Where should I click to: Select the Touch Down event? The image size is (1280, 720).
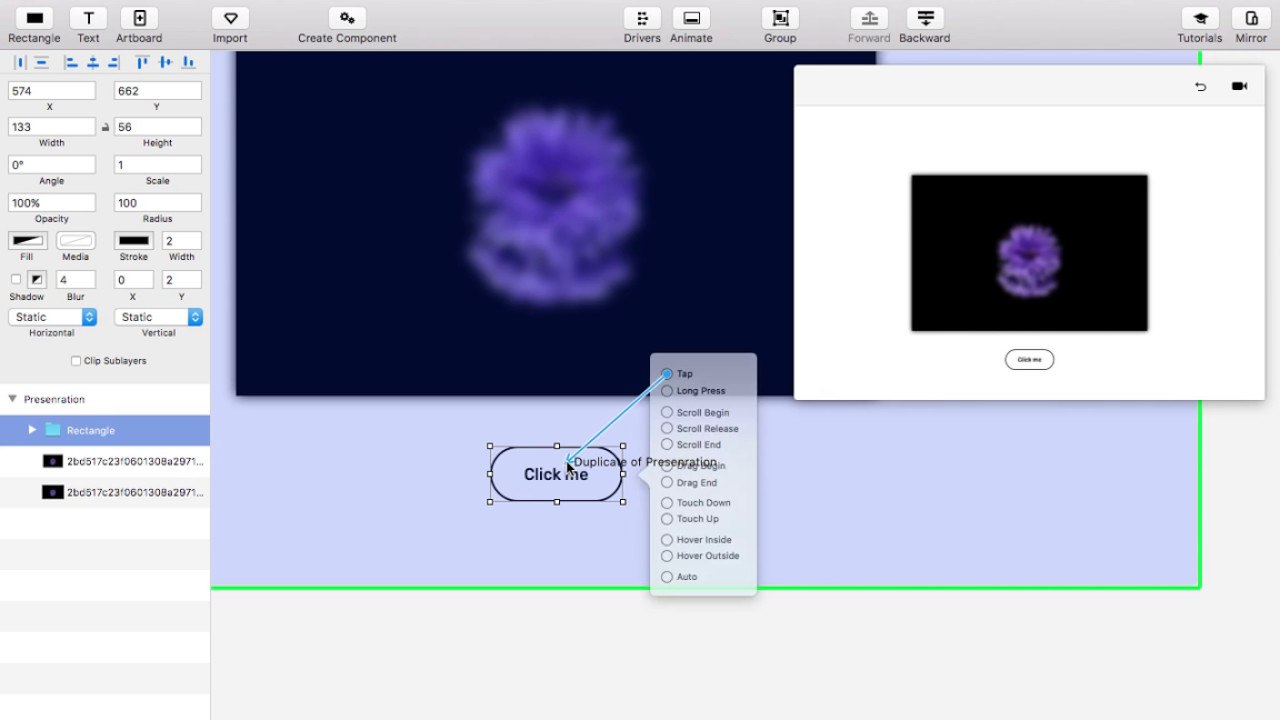click(667, 503)
